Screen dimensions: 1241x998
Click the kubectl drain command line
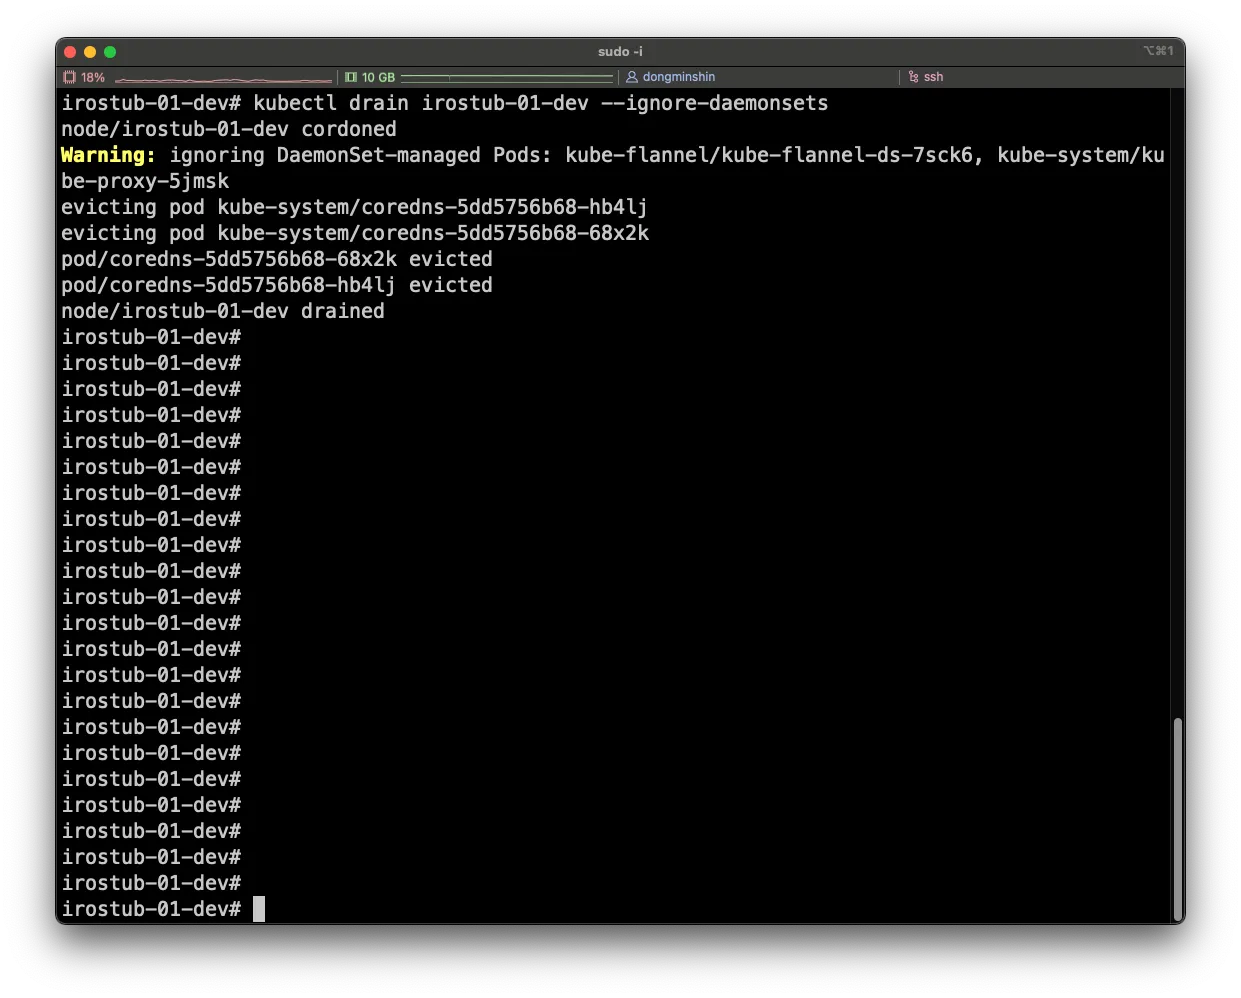(540, 103)
